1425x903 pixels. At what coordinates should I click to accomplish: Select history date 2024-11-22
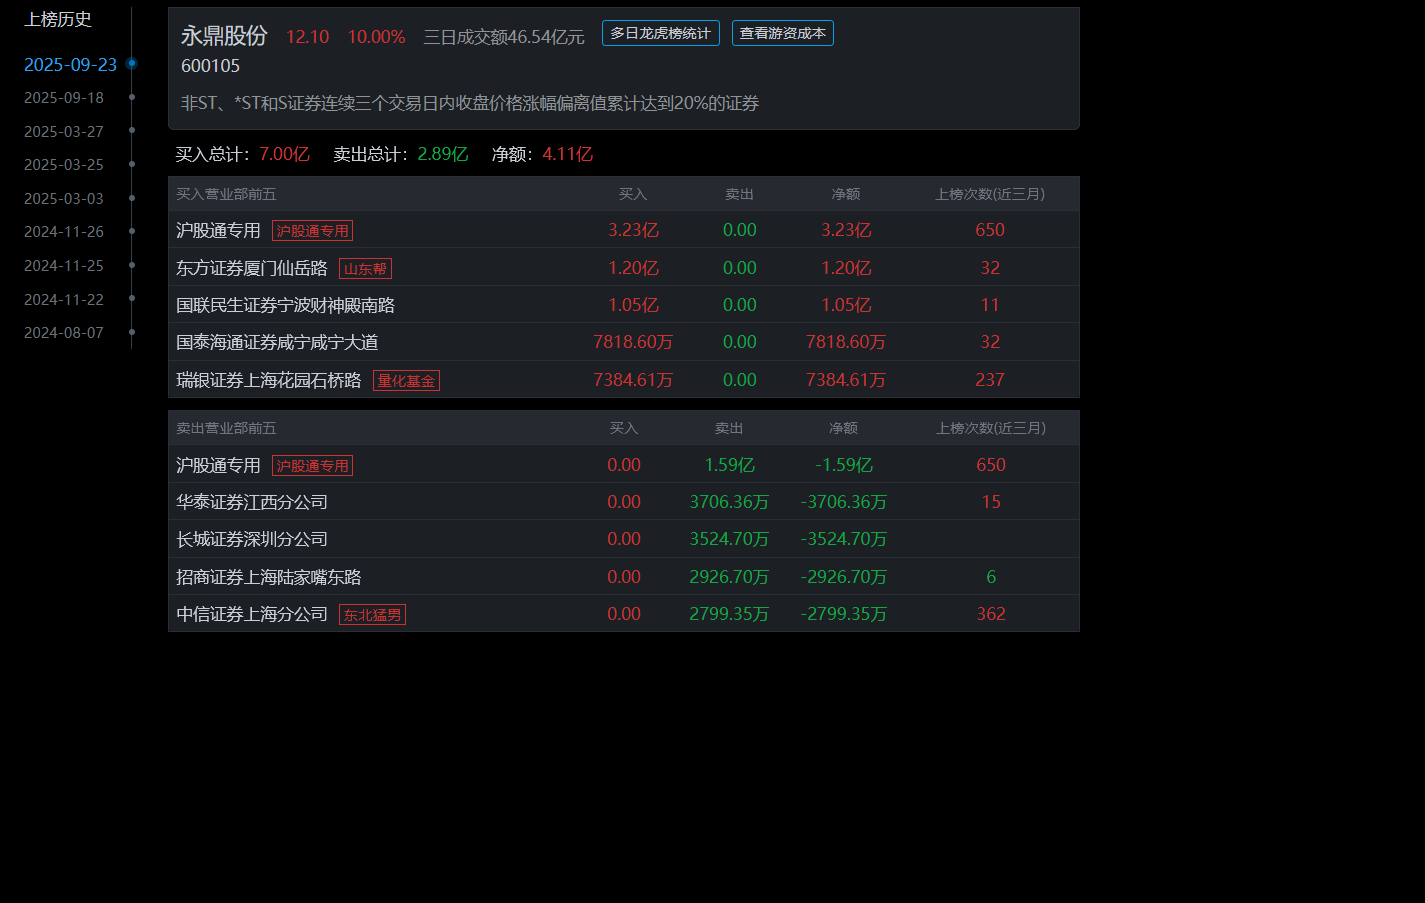tap(64, 300)
